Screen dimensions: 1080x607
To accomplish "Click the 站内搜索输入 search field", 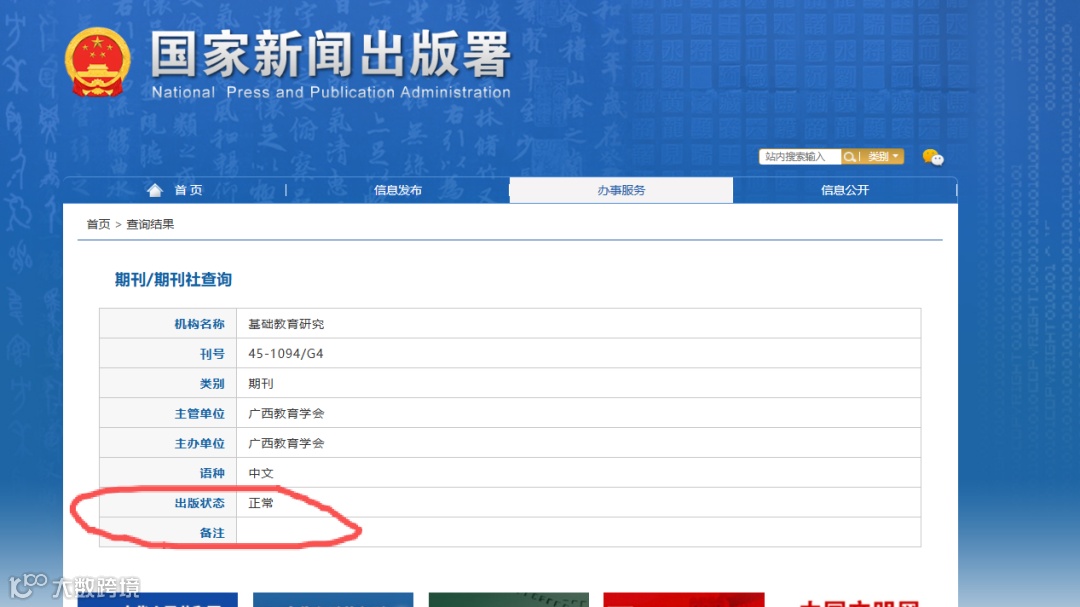I will coord(800,157).
